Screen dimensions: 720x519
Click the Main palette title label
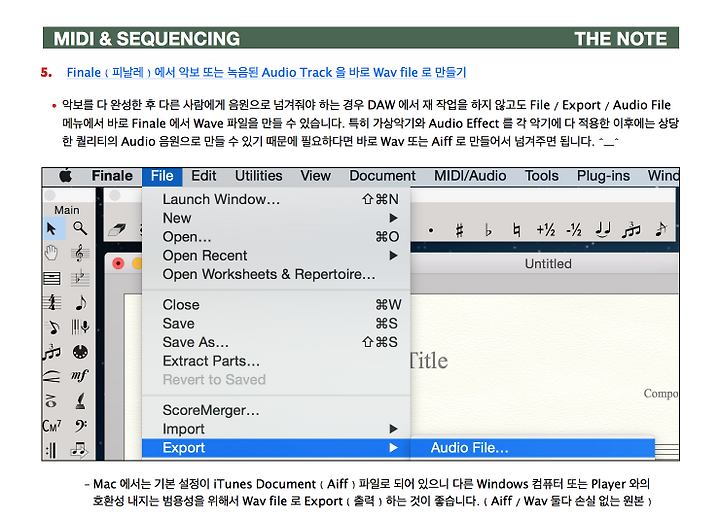(67, 210)
